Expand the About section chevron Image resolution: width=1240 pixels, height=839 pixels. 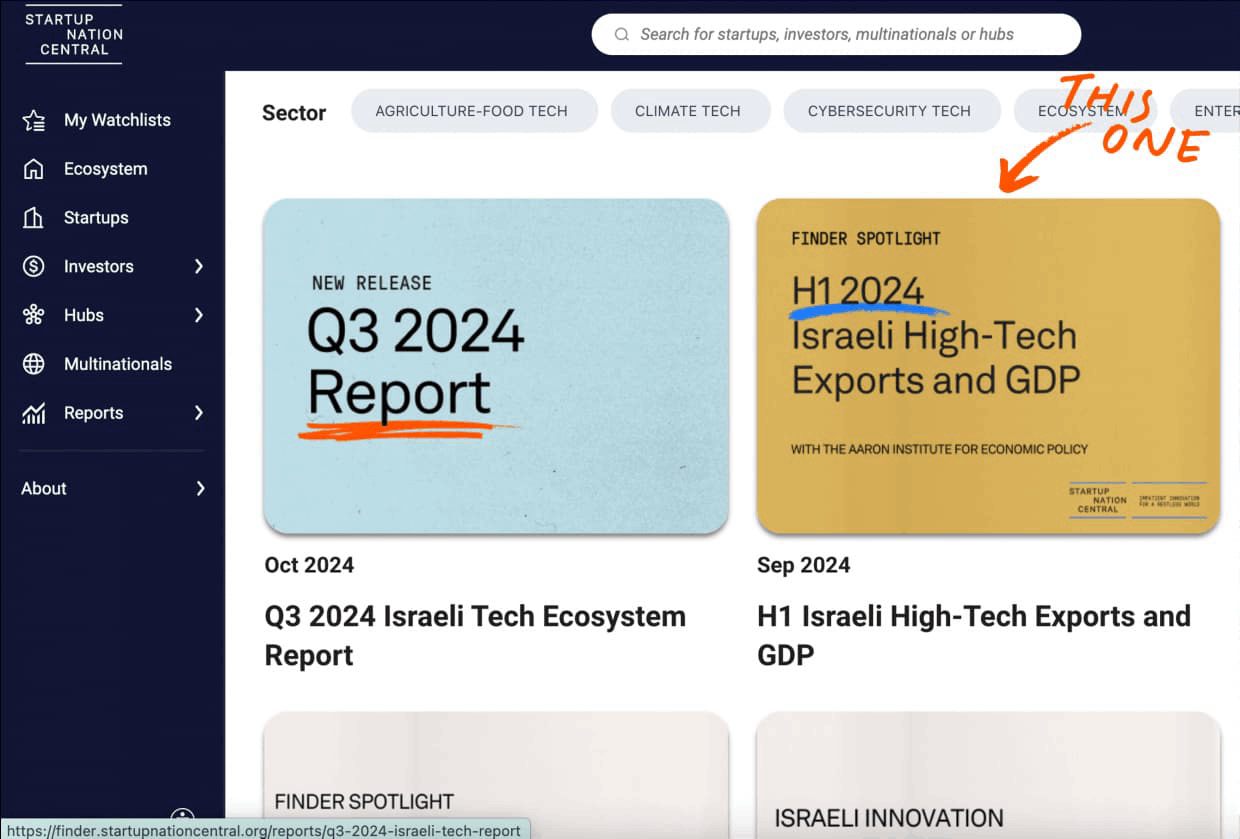200,489
